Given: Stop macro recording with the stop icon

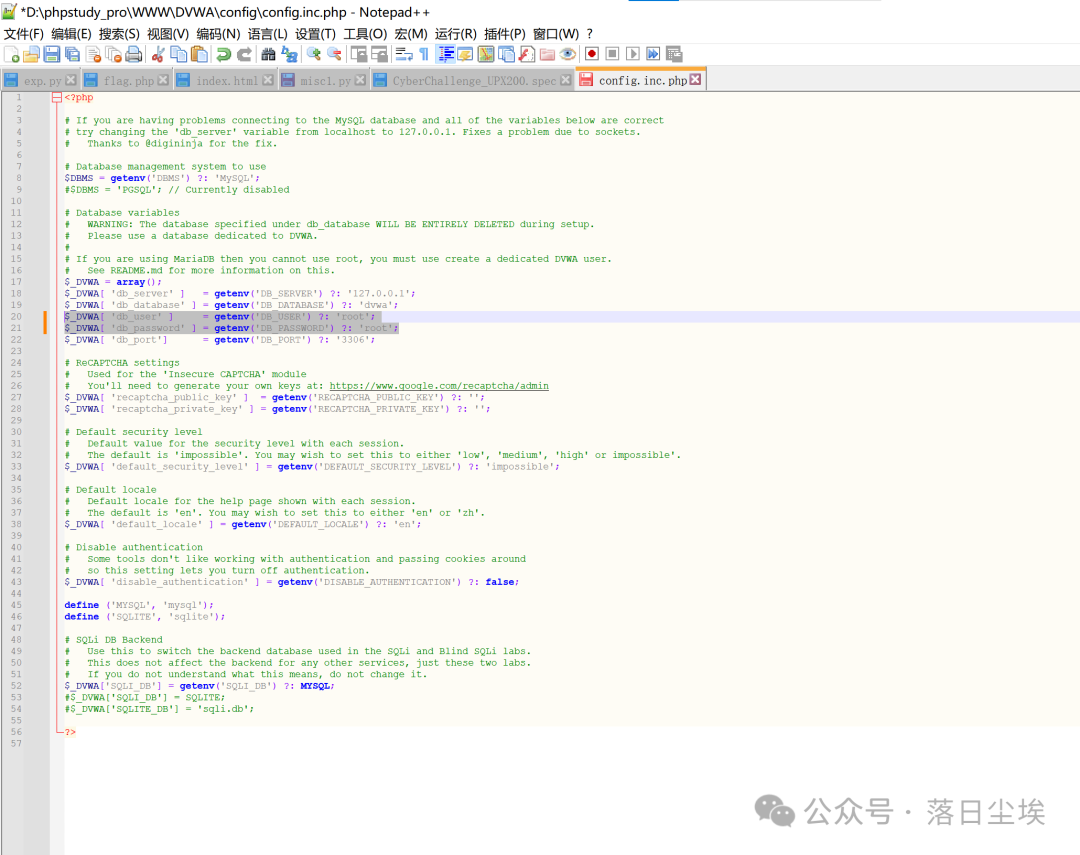Looking at the screenshot, I should (x=612, y=54).
